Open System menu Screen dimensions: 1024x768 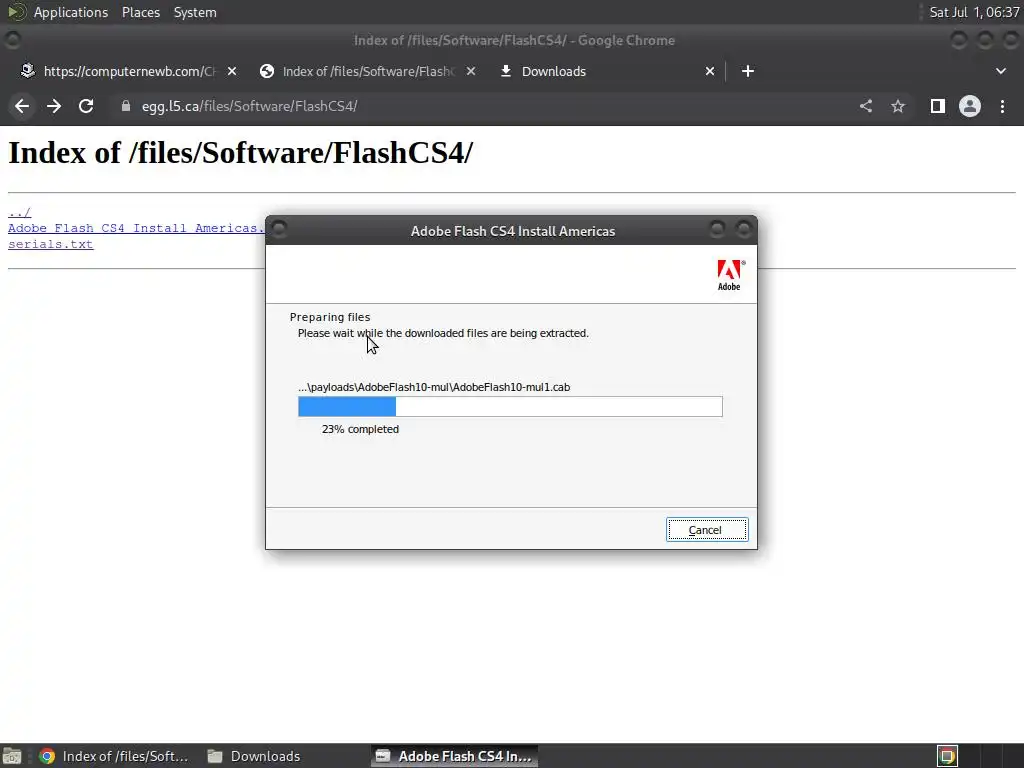[195, 12]
